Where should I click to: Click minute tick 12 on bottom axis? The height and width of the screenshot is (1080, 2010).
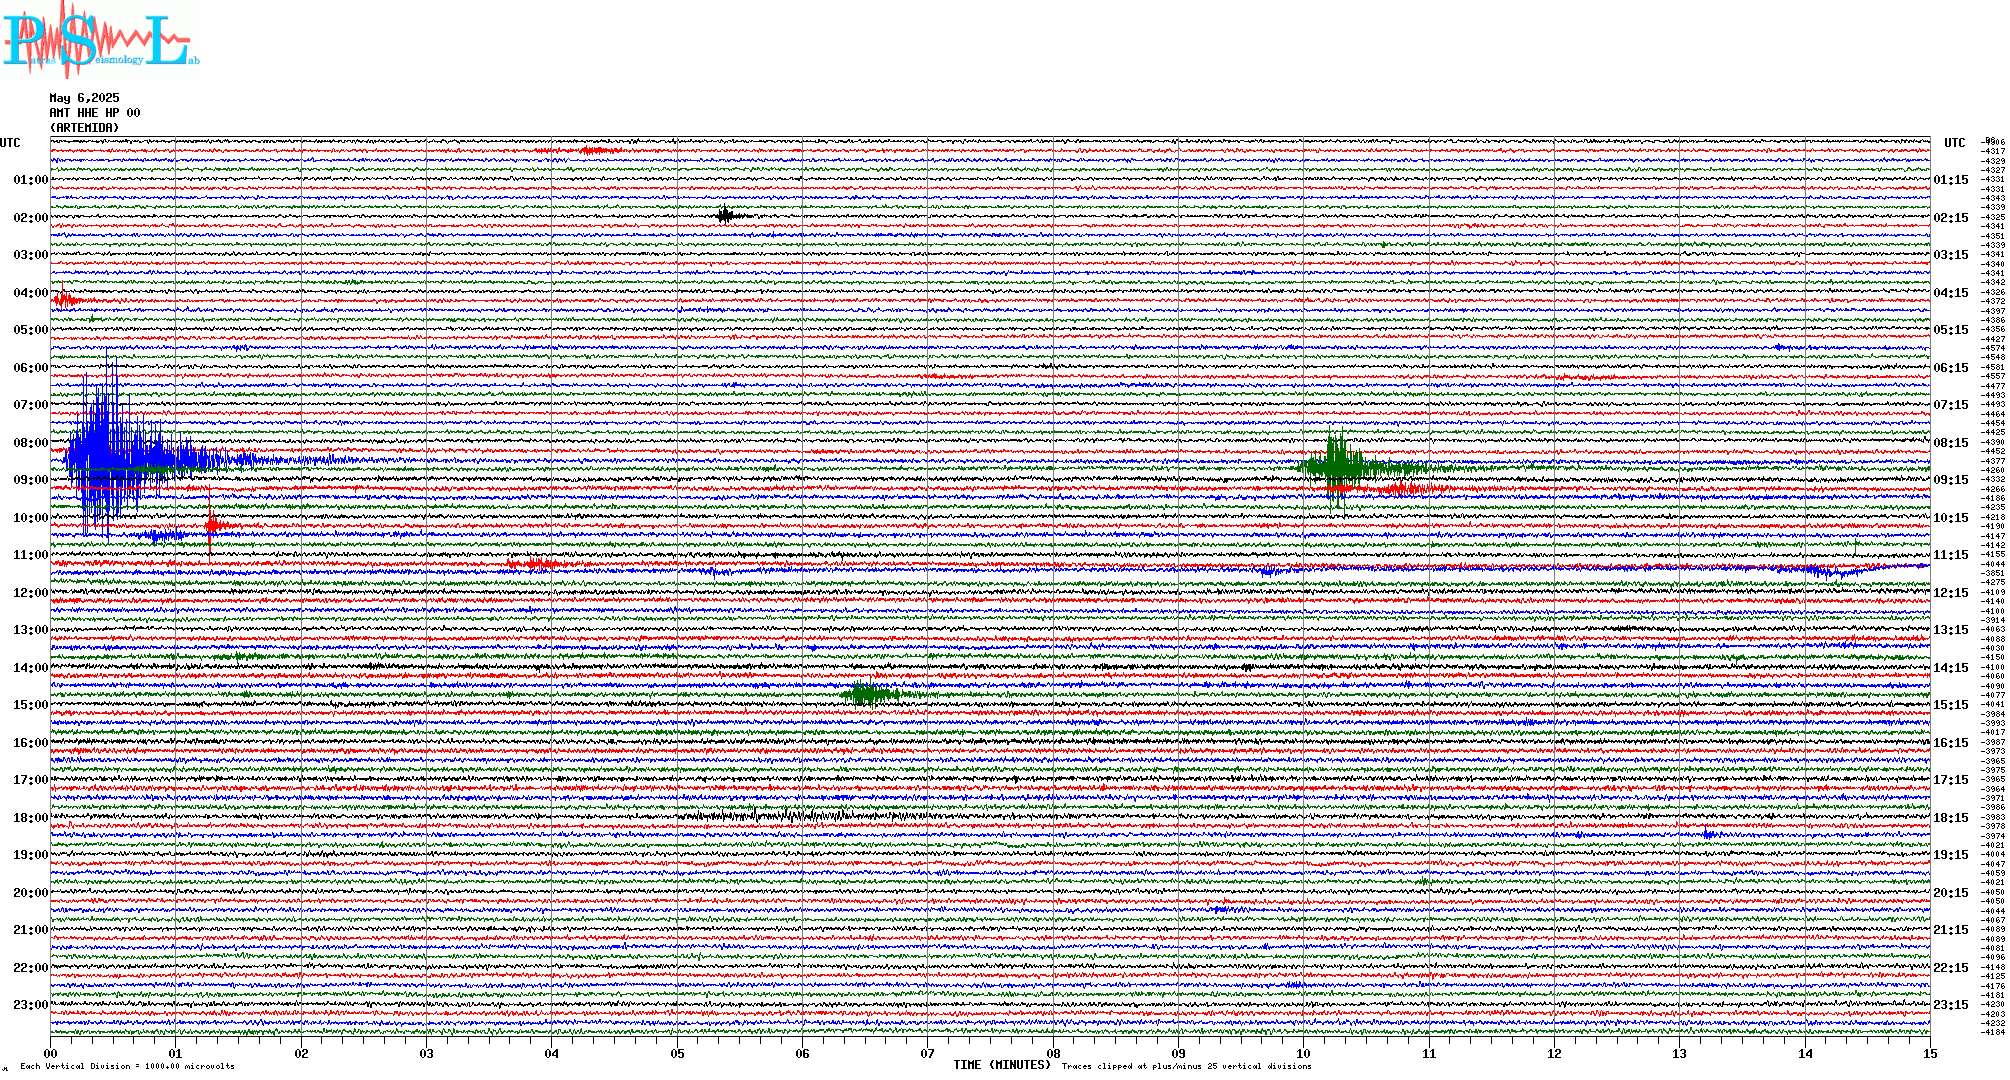click(1554, 1053)
